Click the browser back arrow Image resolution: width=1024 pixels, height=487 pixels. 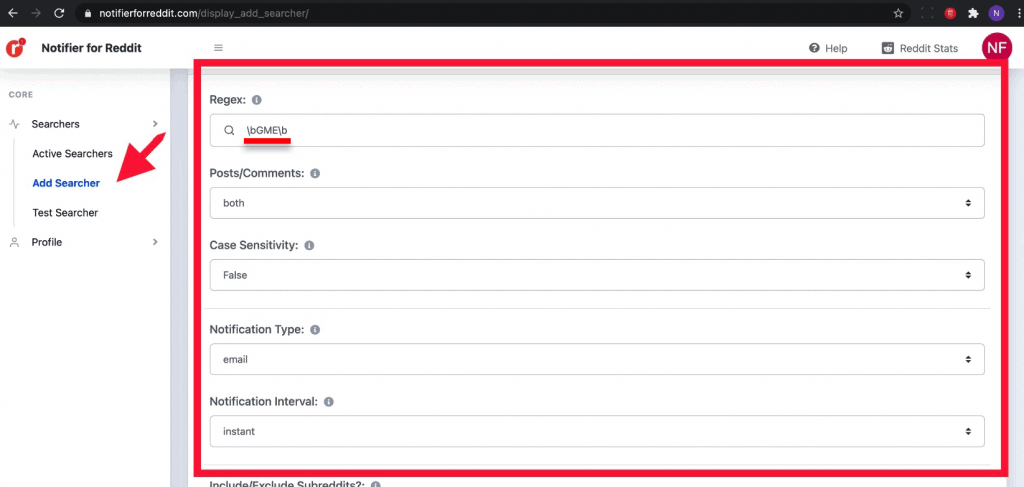pos(12,13)
